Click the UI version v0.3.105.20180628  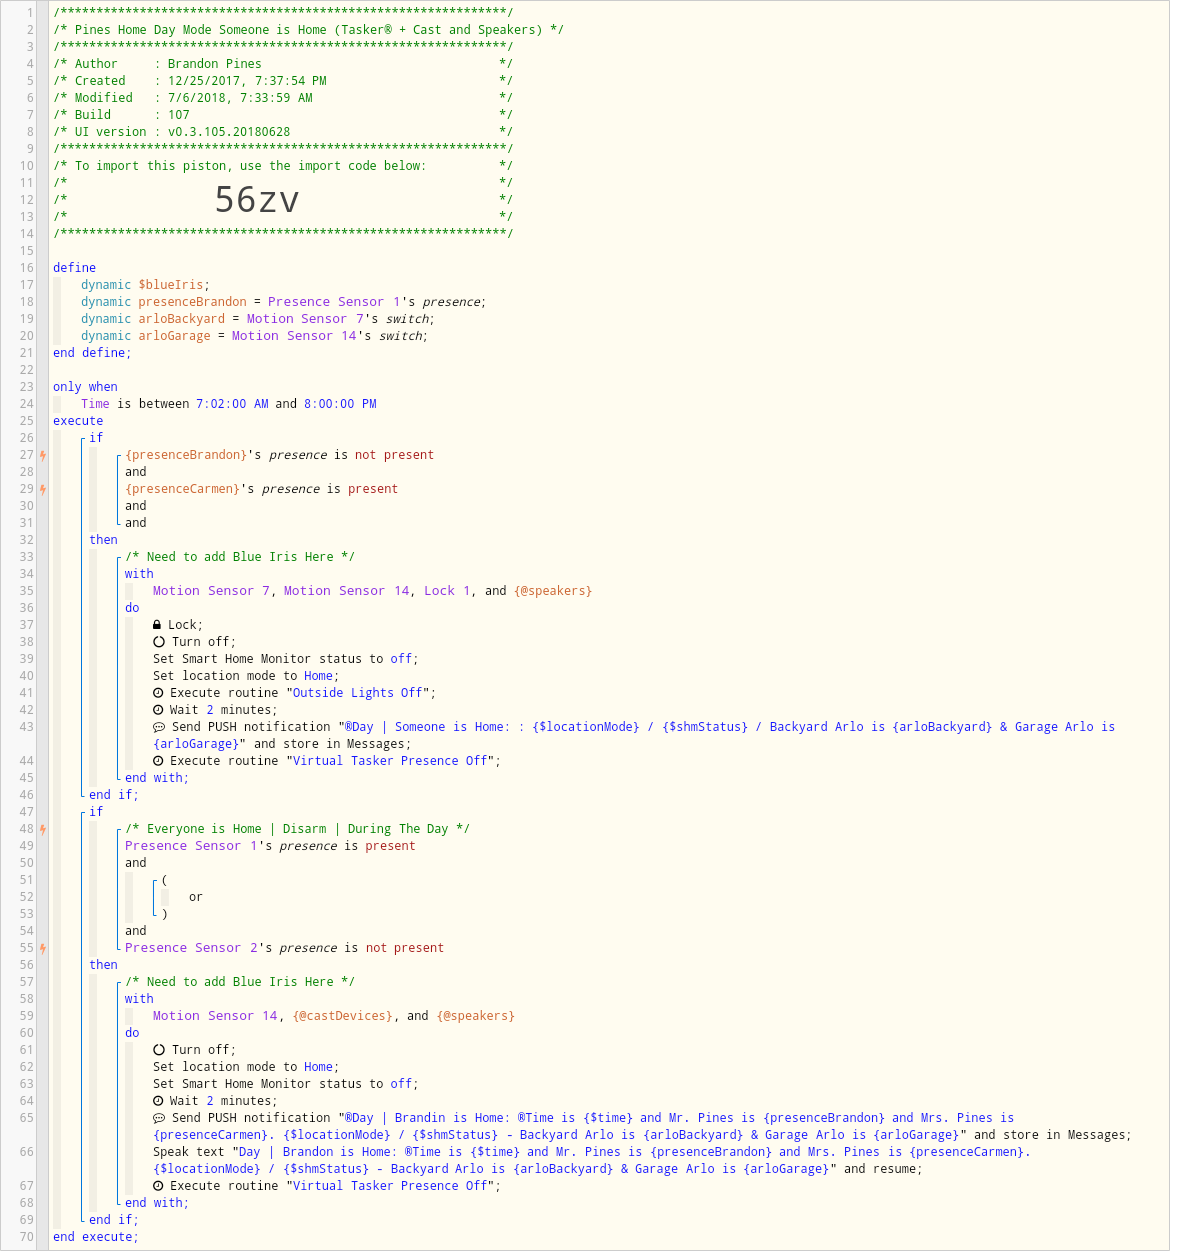[x=229, y=132]
